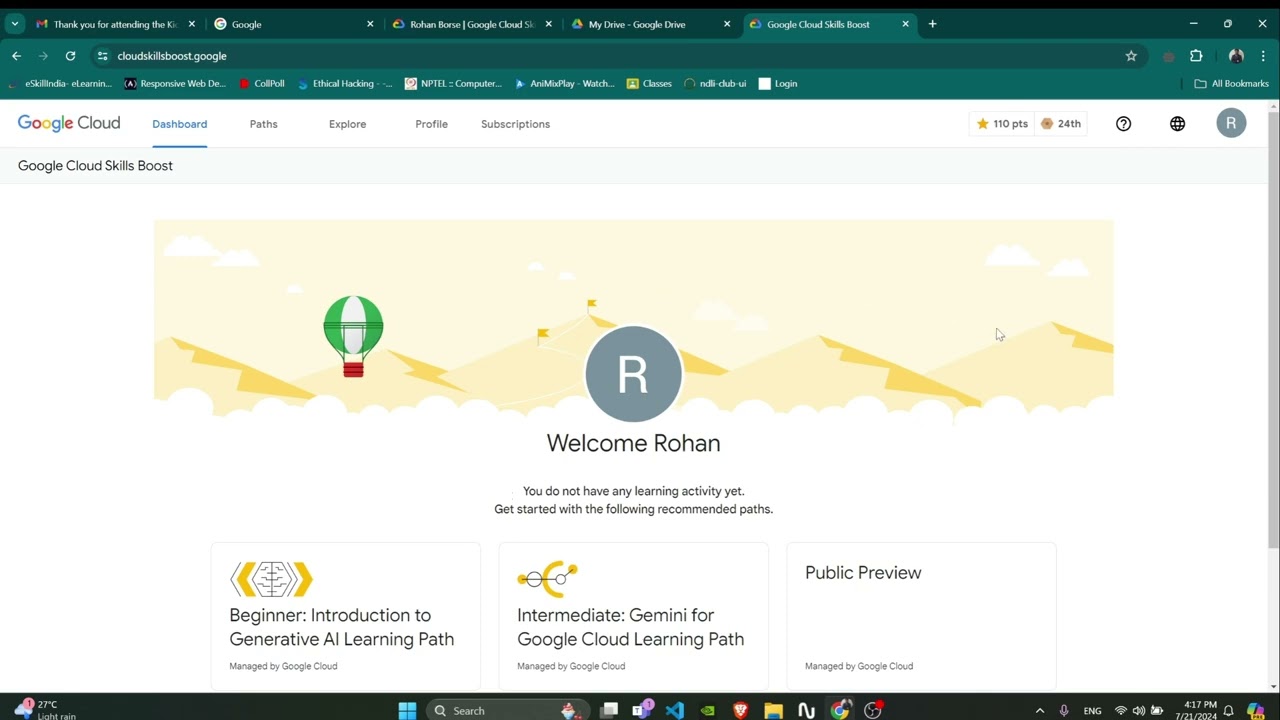Open the network, volume and battery quick settings
The height and width of the screenshot is (720, 1280).
[1138, 711]
